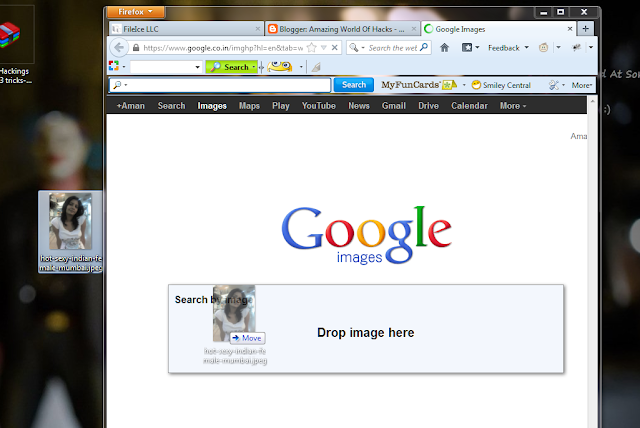
Task: Open the toolbar search combo box dropdown
Action: click(x=198, y=67)
